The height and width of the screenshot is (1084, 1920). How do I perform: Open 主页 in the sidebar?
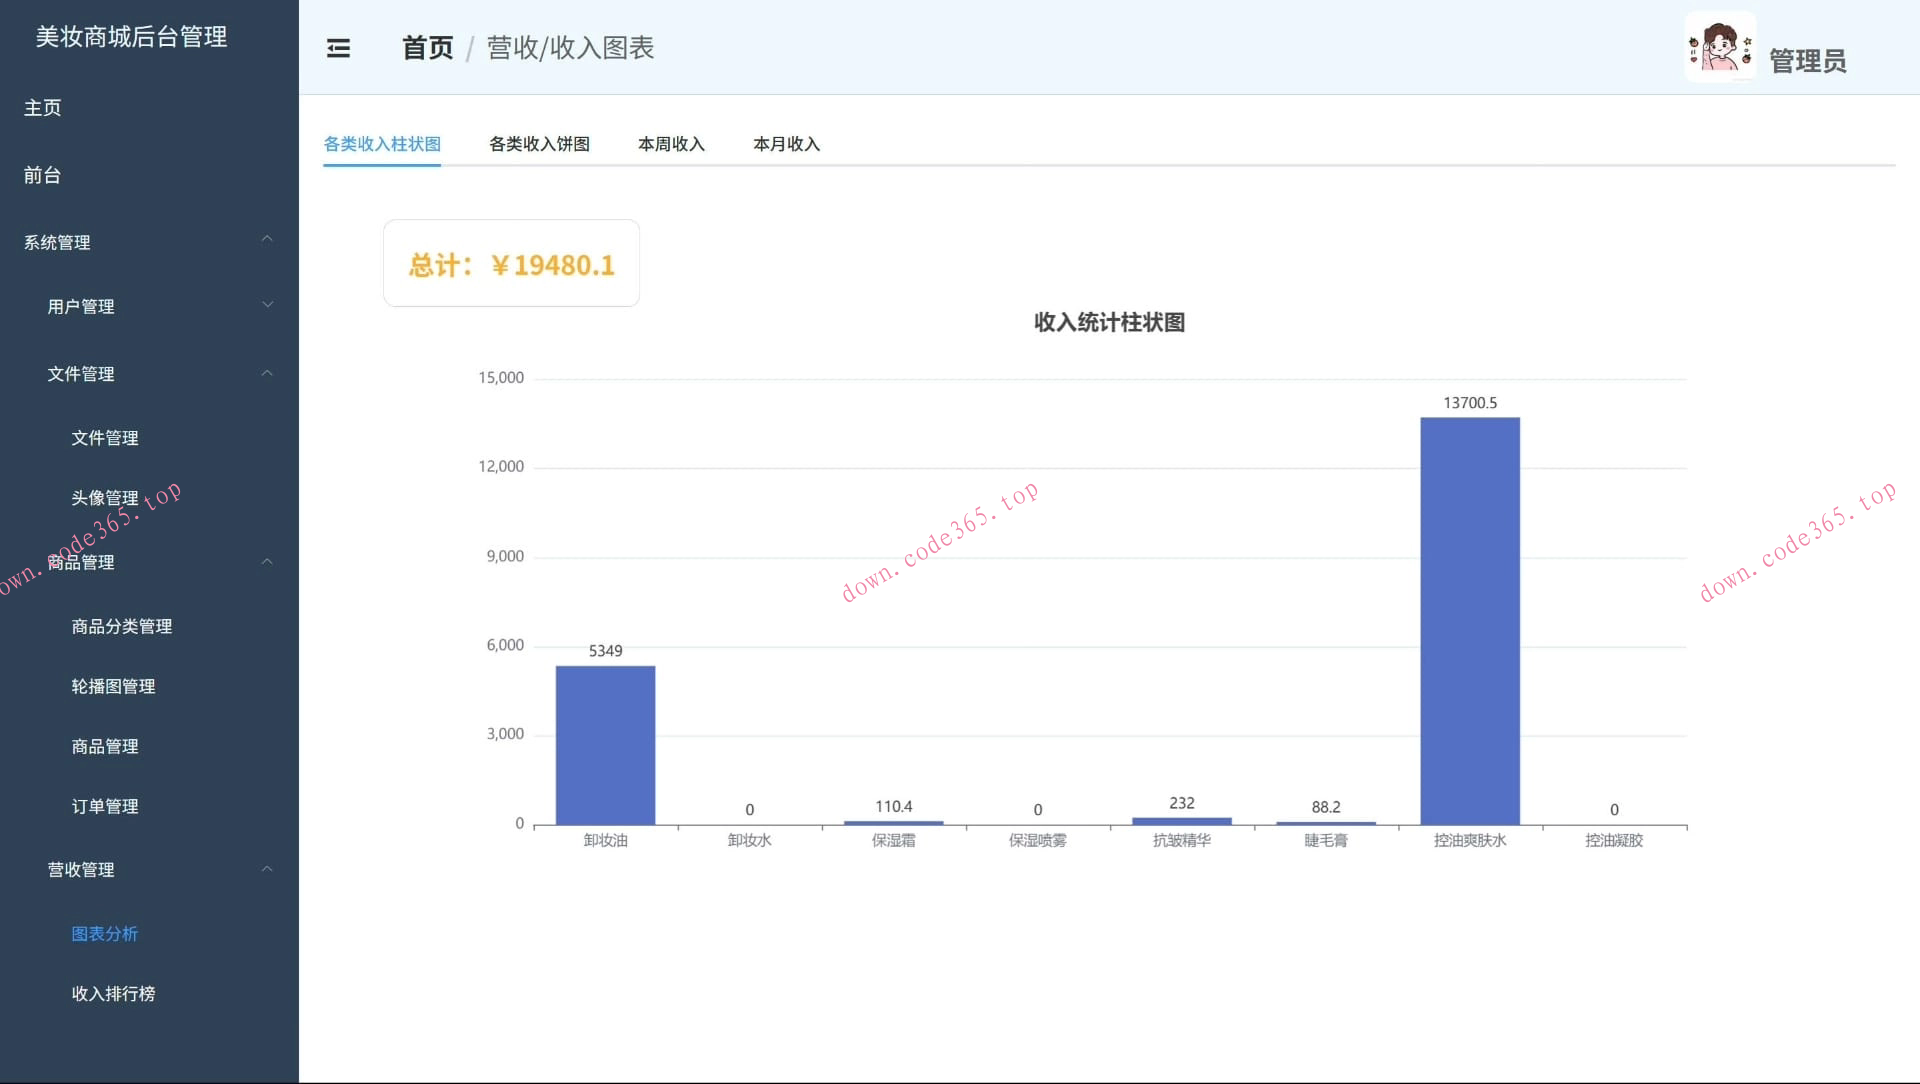coord(43,108)
